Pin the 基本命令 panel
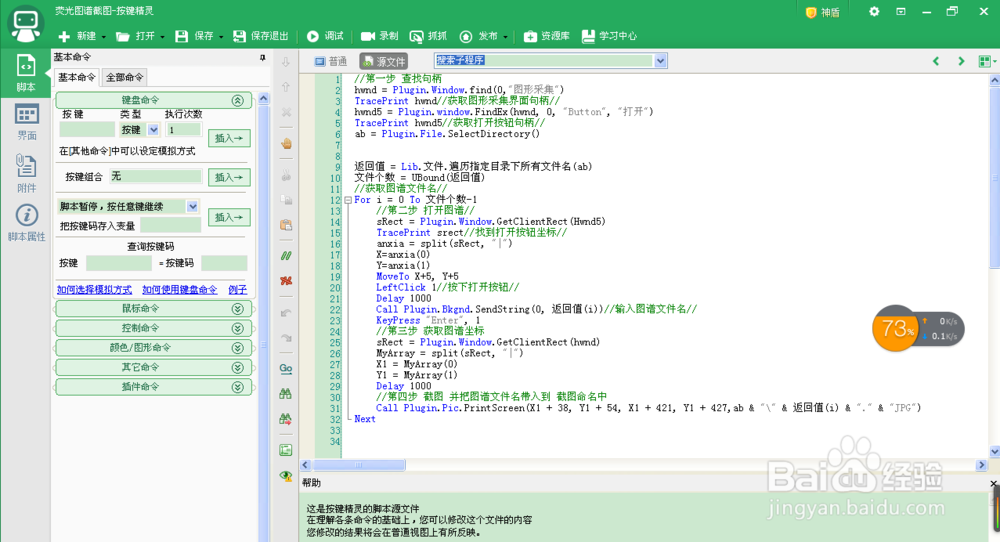The width and height of the screenshot is (1000, 542). [x=262, y=57]
